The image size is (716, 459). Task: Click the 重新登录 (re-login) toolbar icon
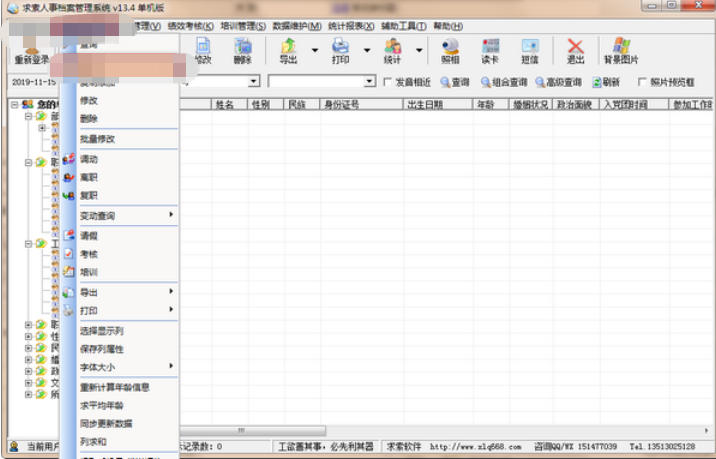click(31, 51)
